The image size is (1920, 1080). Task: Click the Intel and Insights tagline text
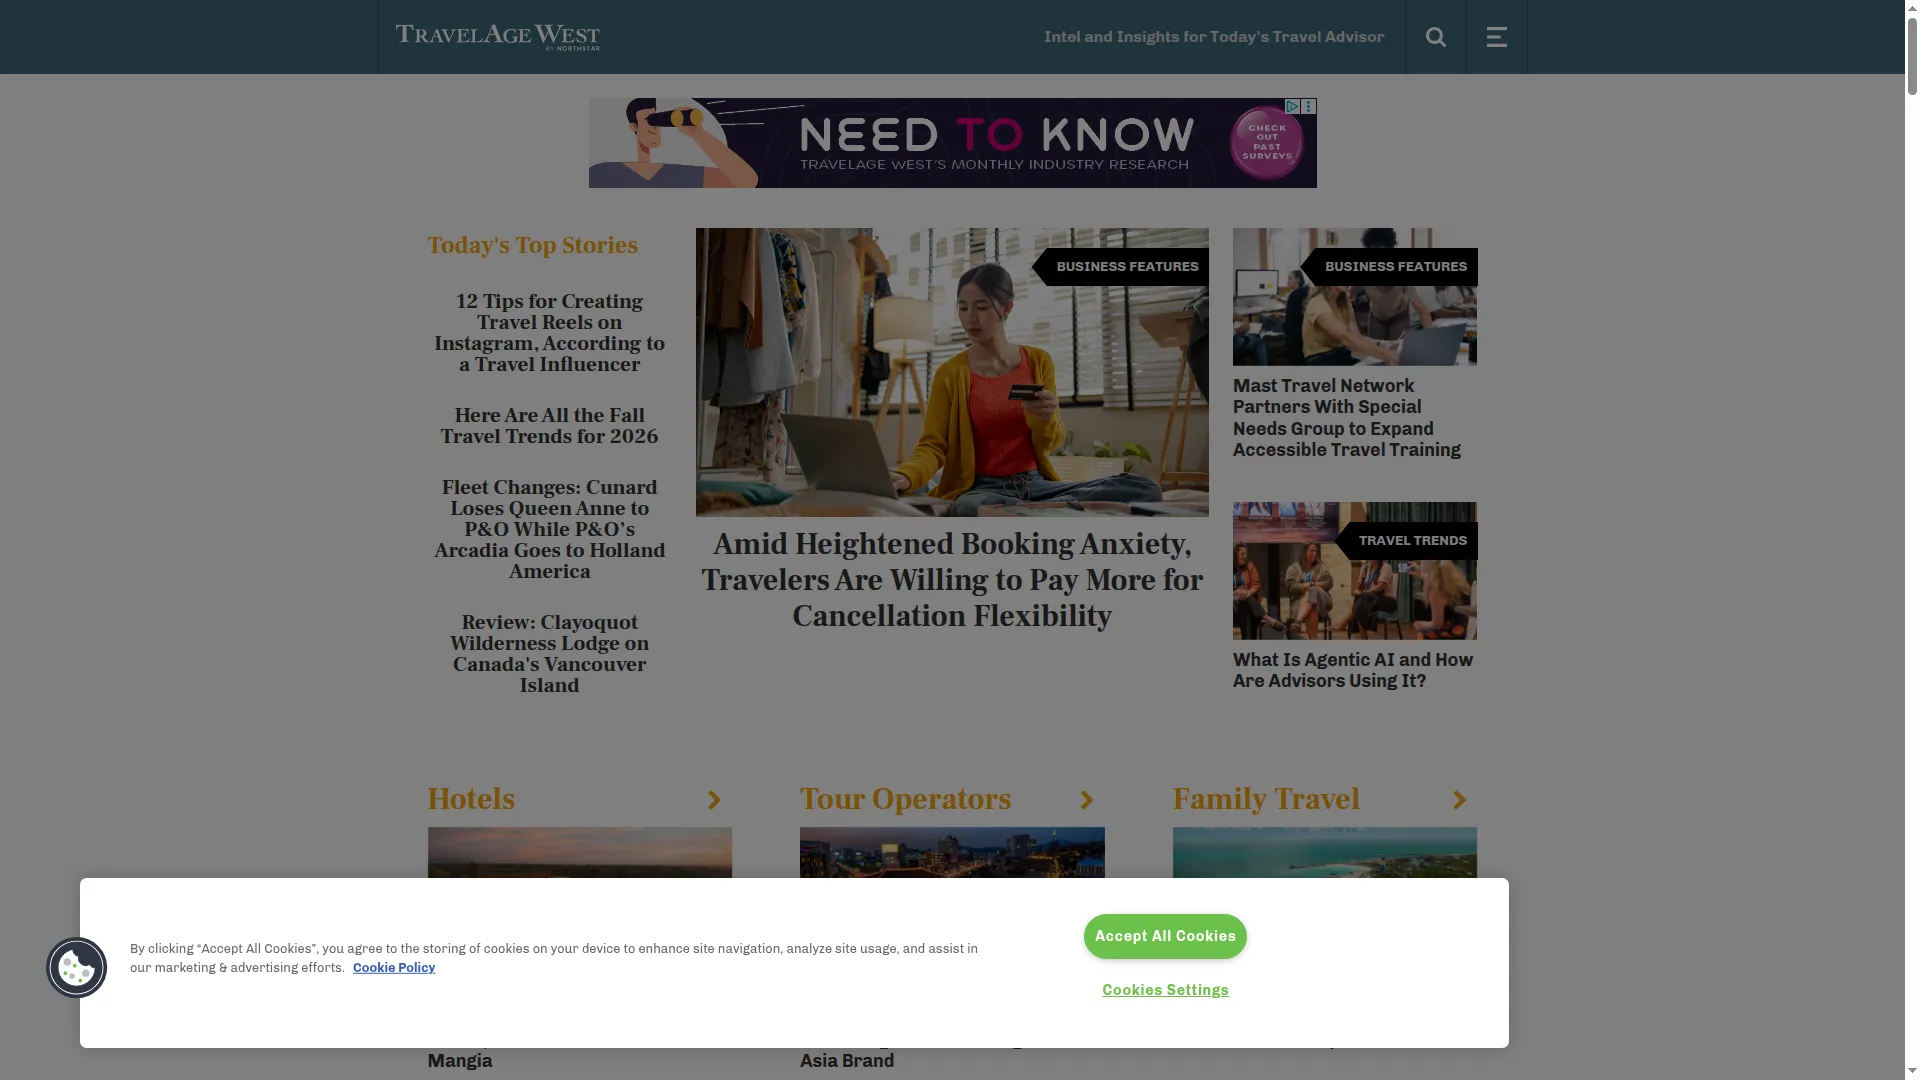coord(1214,37)
